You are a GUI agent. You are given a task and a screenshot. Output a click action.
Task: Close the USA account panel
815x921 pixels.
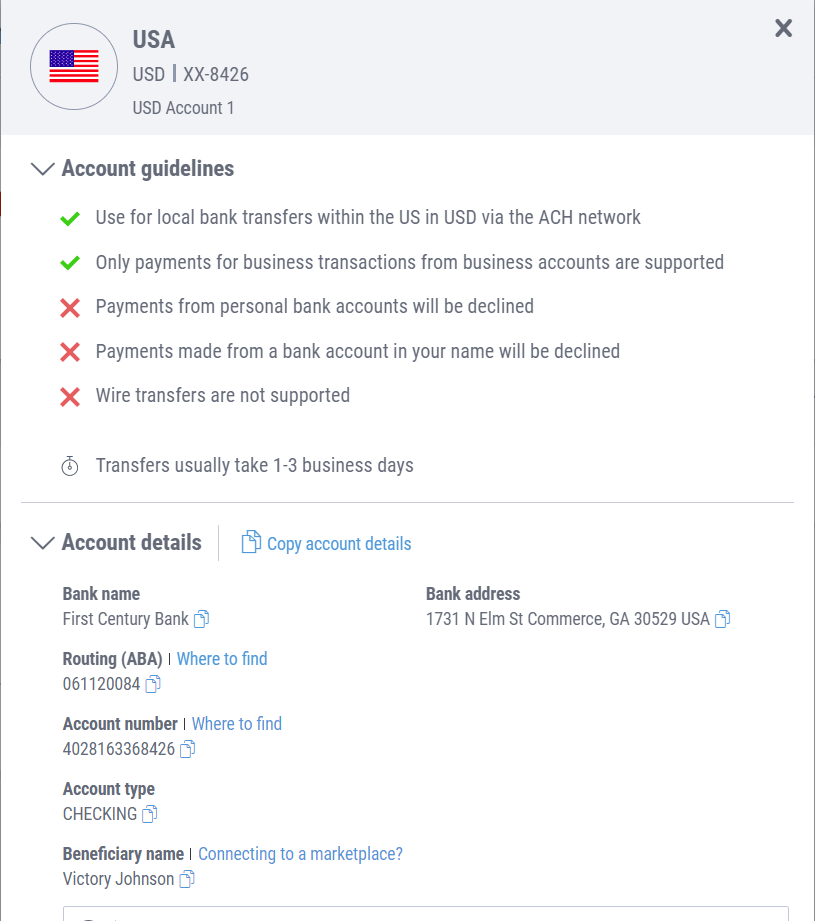[x=783, y=28]
